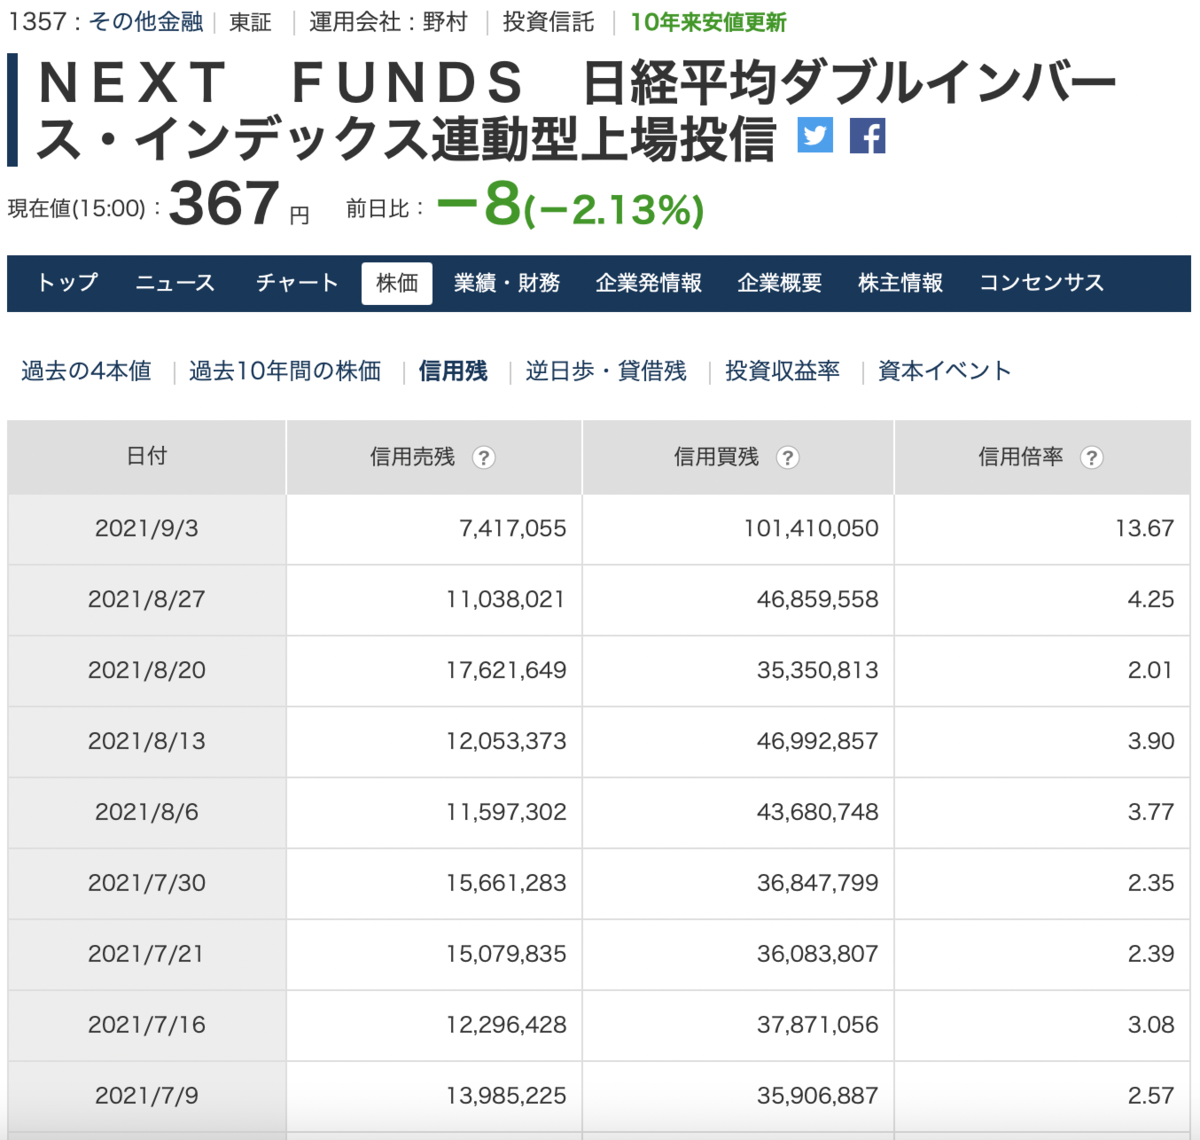Open the 資本イベント link
Viewport: 1200px width, 1140px height.
pyautogui.click(x=944, y=371)
